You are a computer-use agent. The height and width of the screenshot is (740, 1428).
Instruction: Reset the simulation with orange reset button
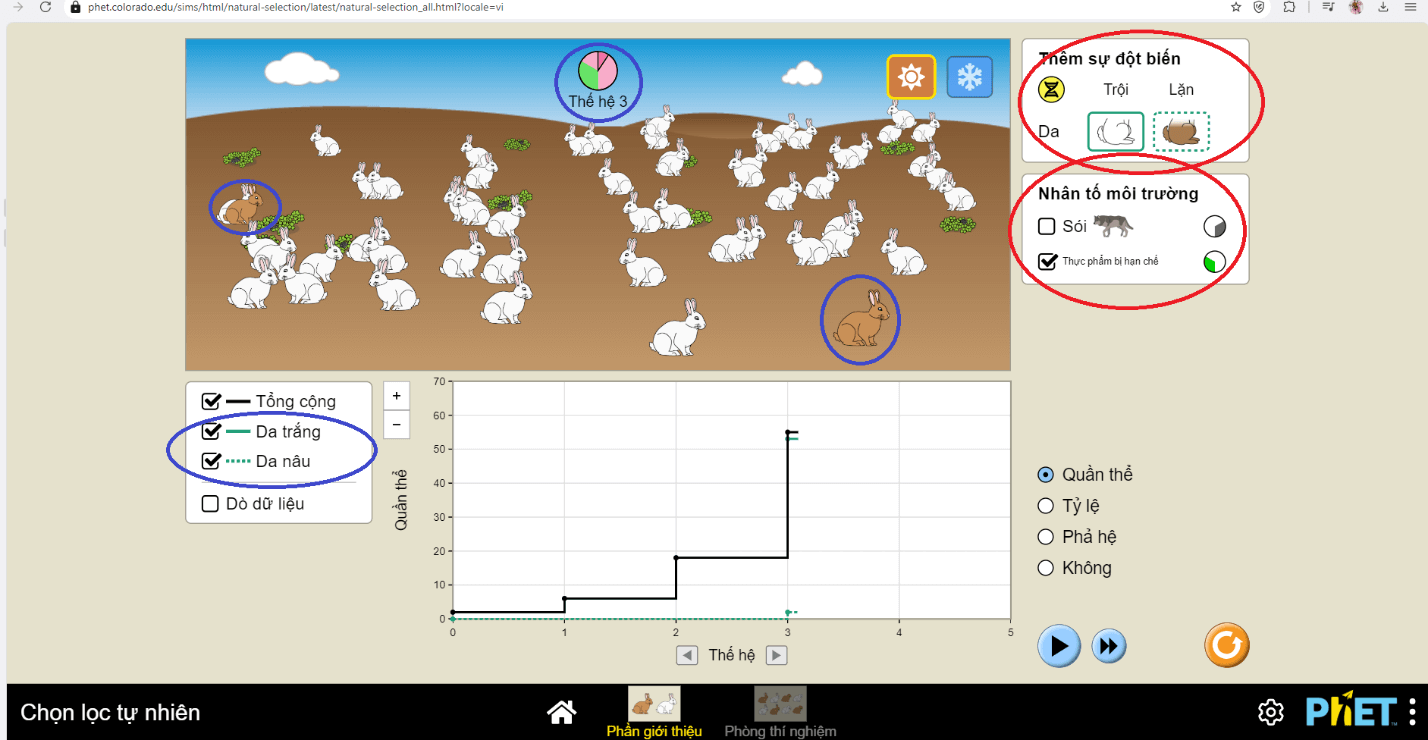pyautogui.click(x=1226, y=645)
